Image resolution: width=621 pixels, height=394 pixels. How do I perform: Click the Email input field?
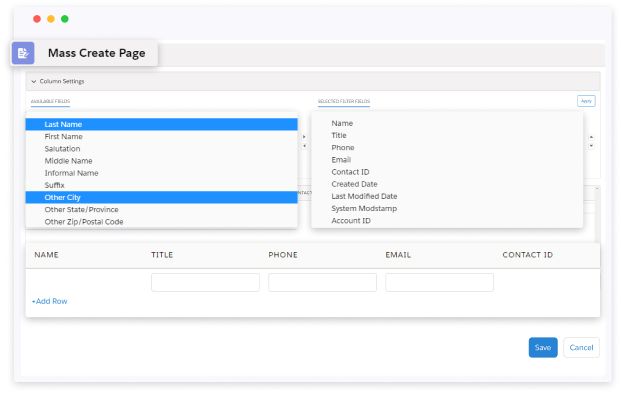click(440, 283)
